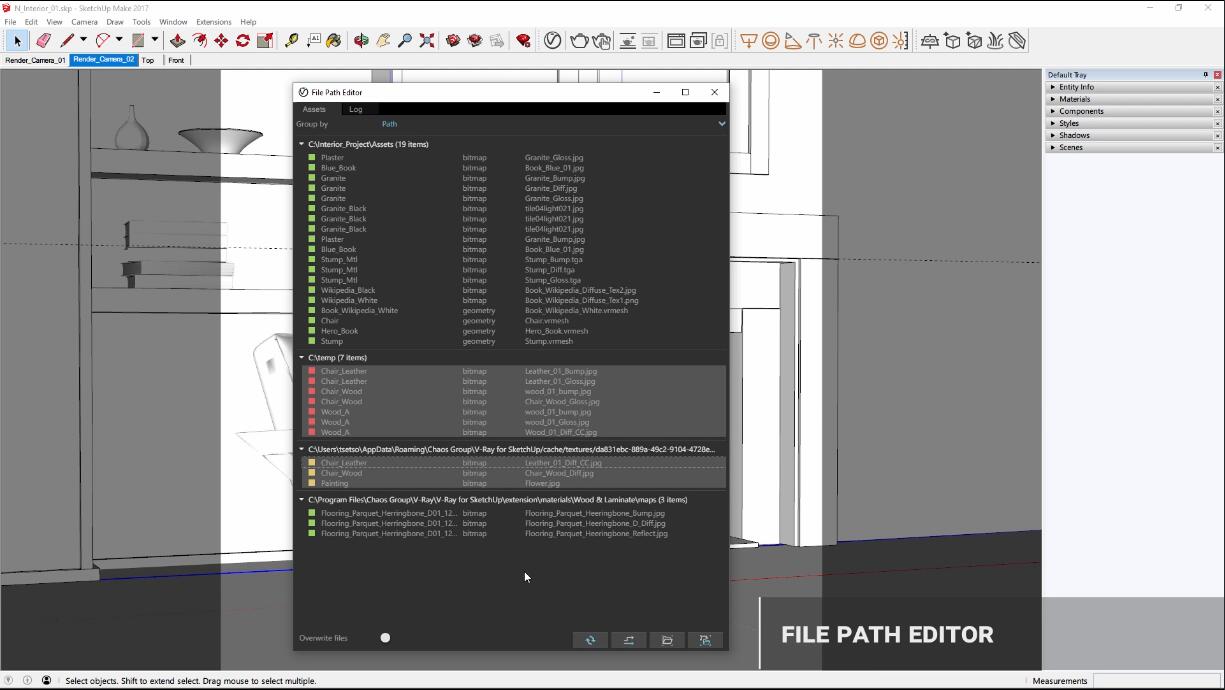Add a V-Ray Sphere Light

(771, 41)
